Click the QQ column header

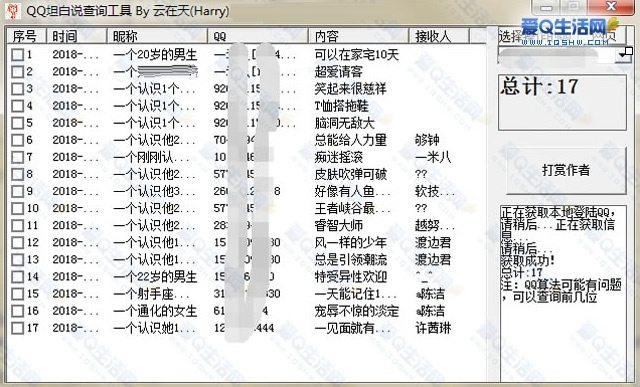pos(258,36)
